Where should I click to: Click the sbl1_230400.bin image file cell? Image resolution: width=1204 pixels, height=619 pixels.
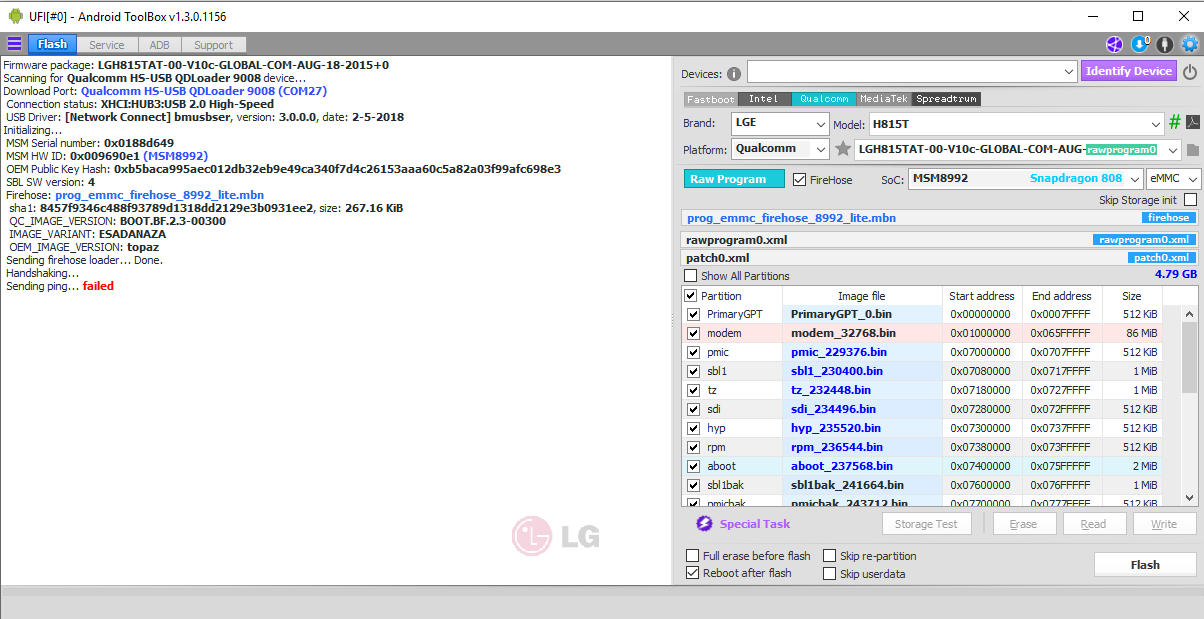tap(862, 371)
